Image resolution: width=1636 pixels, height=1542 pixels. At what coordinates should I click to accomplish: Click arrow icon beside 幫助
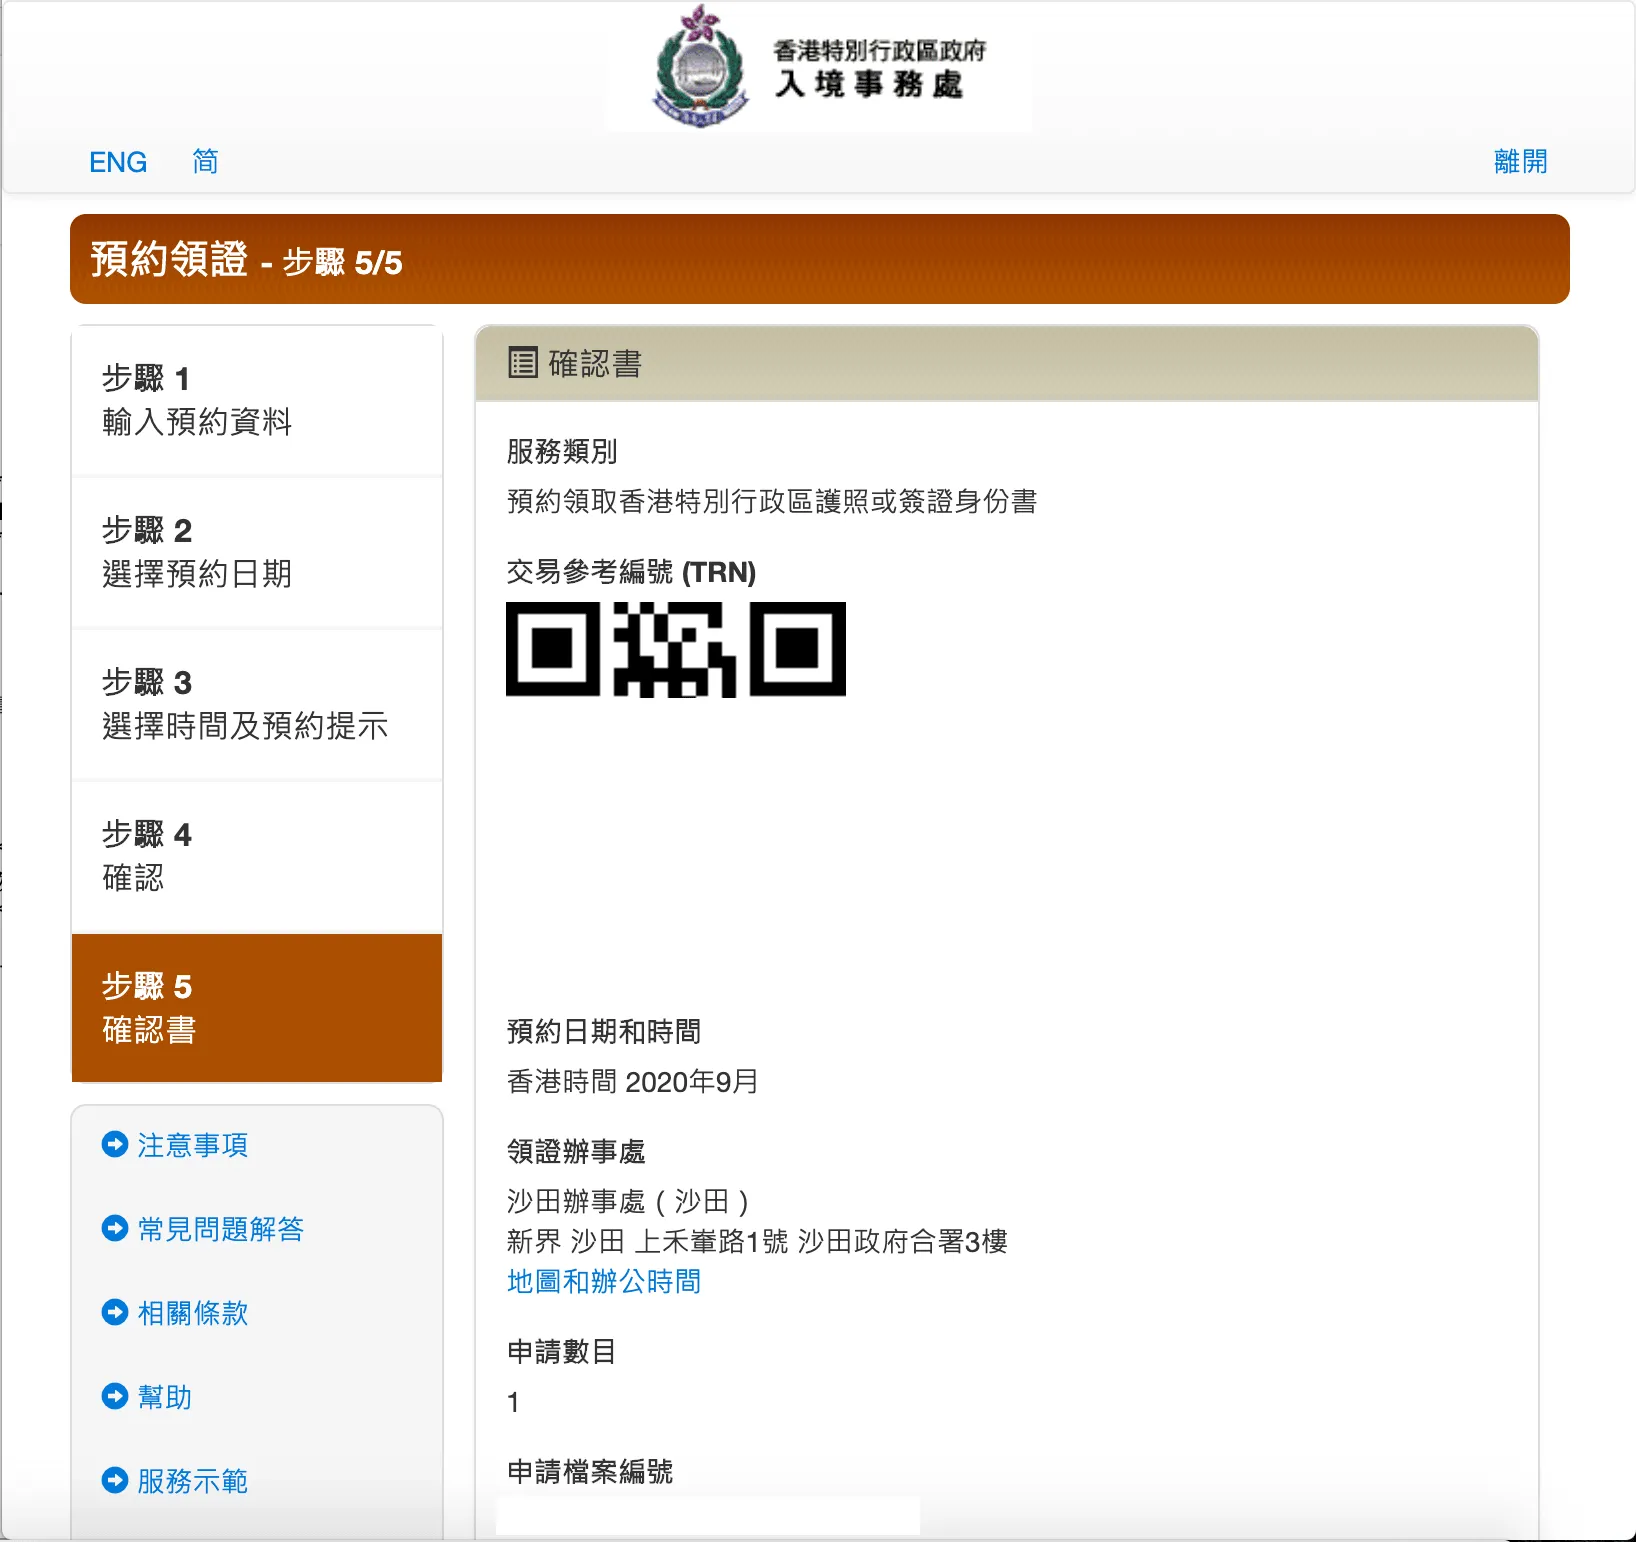(x=115, y=1396)
